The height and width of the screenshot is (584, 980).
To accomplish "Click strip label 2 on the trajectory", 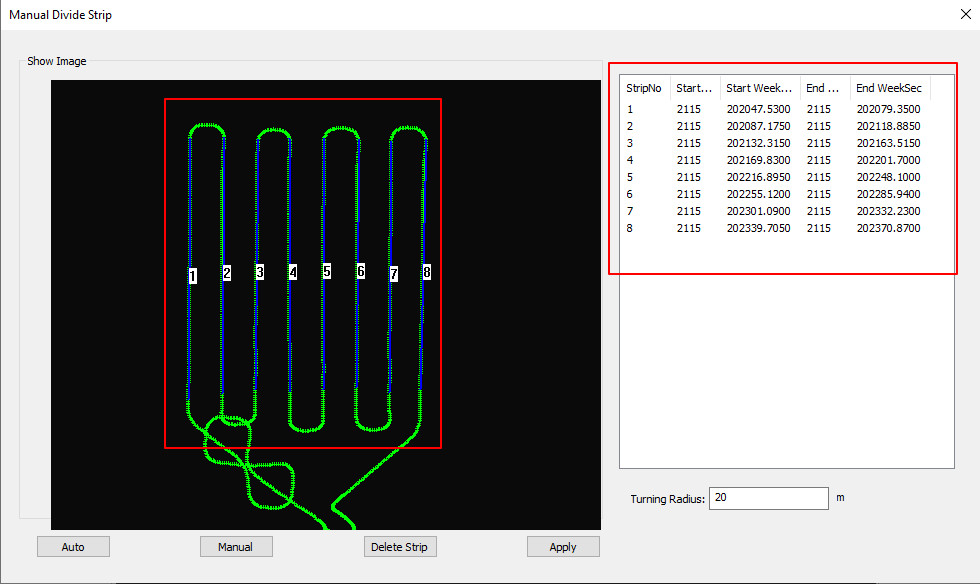I will tap(227, 272).
